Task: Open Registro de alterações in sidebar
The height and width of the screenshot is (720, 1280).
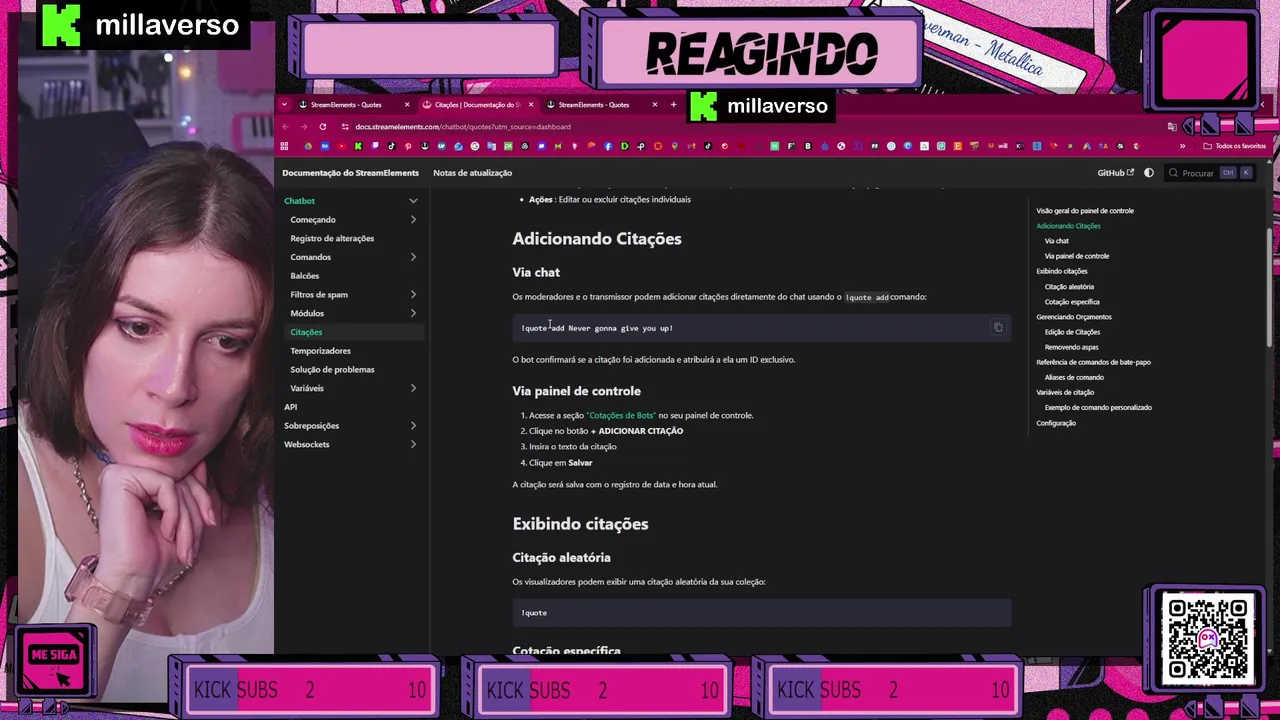Action: pyautogui.click(x=332, y=238)
